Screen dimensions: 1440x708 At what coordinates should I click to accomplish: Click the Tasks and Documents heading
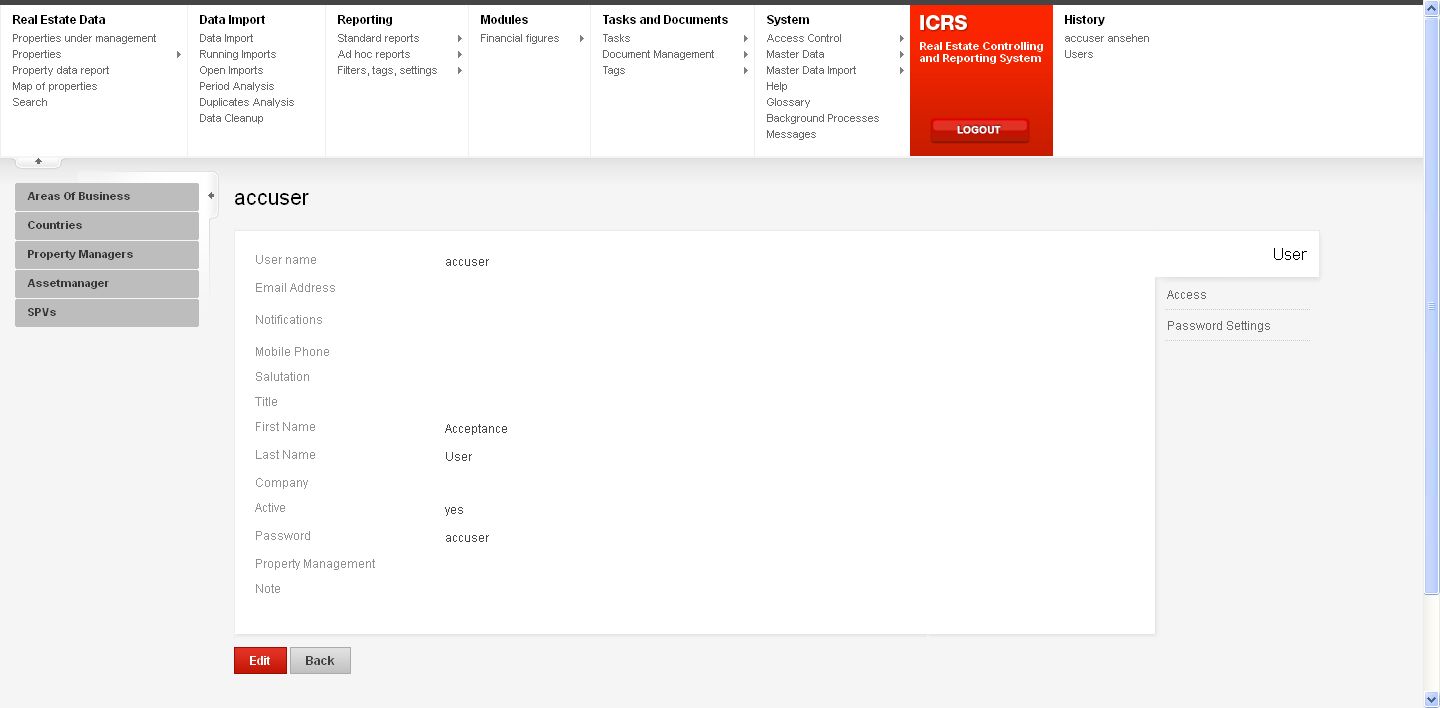click(x=665, y=19)
